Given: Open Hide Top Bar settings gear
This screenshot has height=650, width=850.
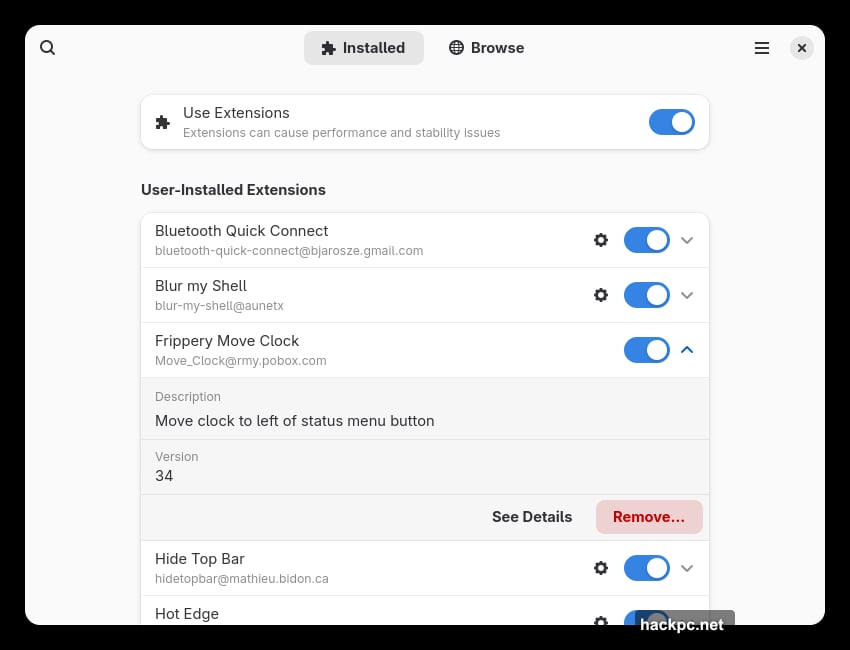Looking at the screenshot, I should click(x=601, y=568).
